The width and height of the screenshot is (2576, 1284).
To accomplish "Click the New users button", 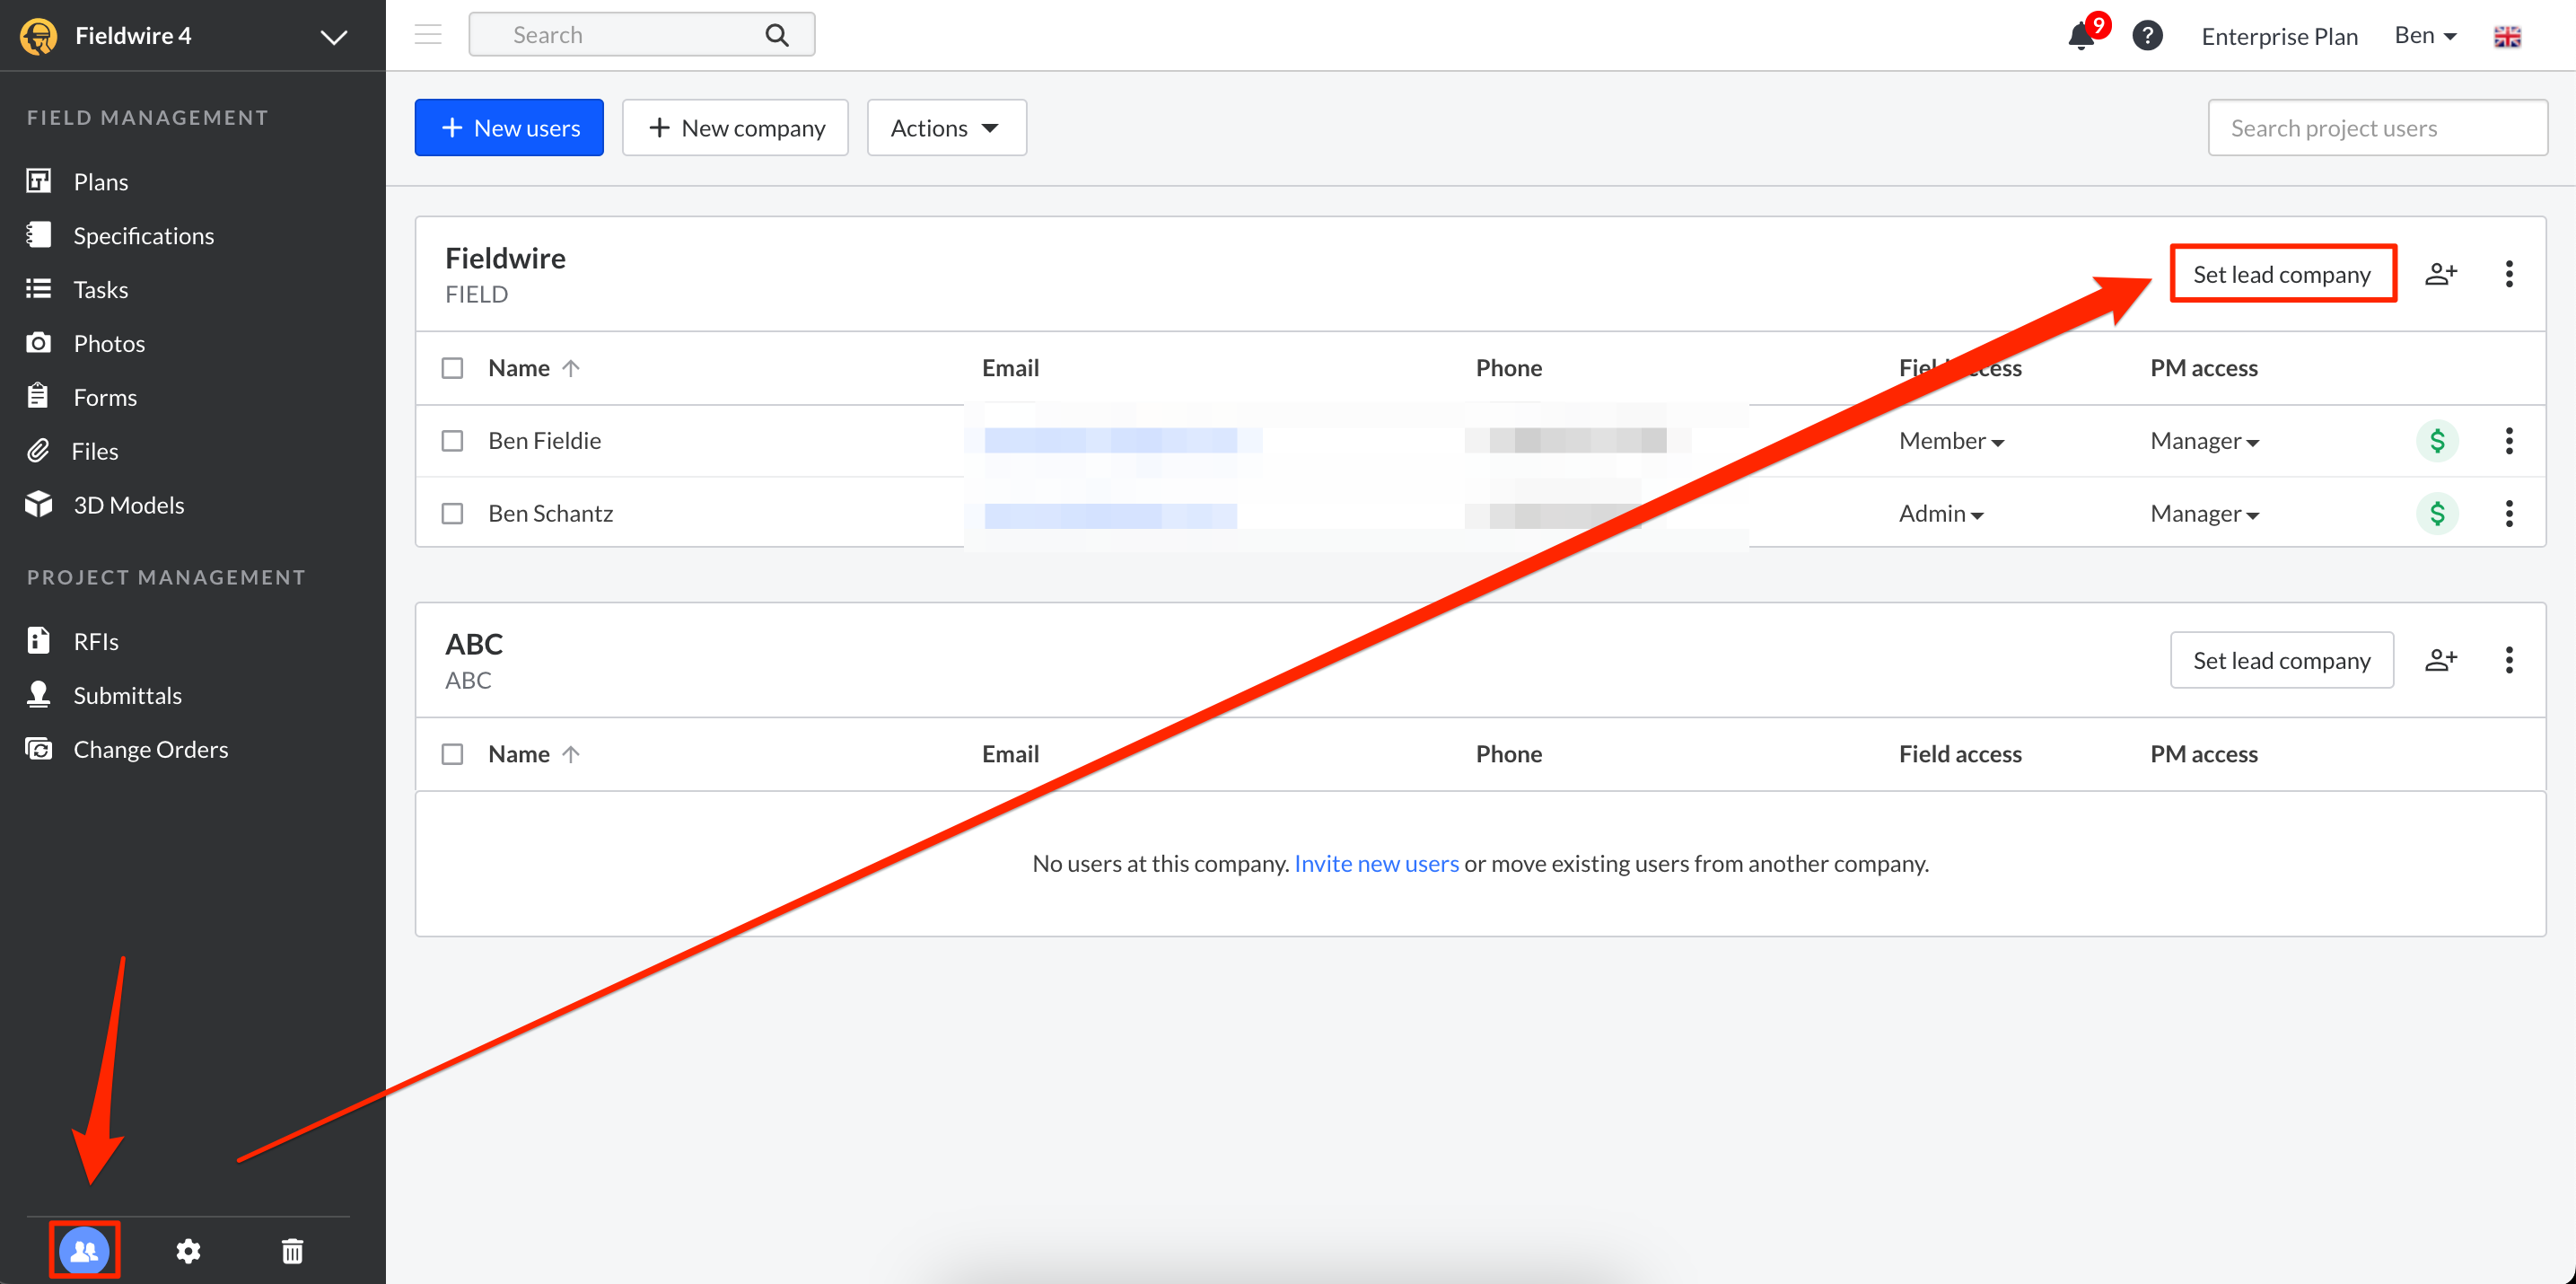I will [x=509, y=127].
